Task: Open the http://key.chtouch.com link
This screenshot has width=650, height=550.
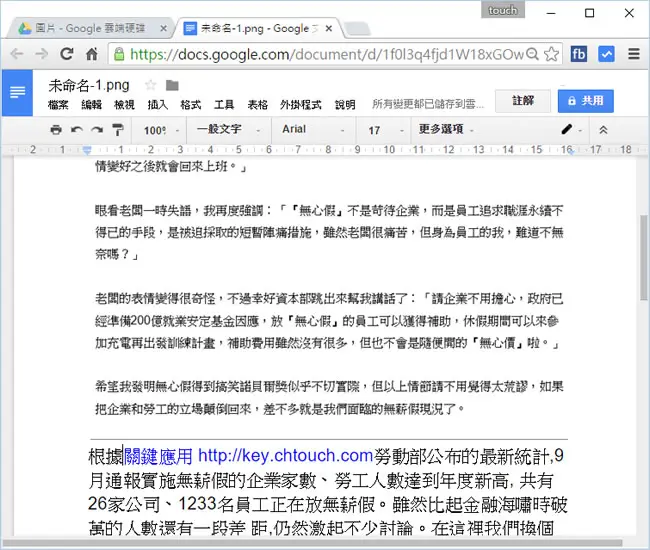Action: (x=286, y=456)
